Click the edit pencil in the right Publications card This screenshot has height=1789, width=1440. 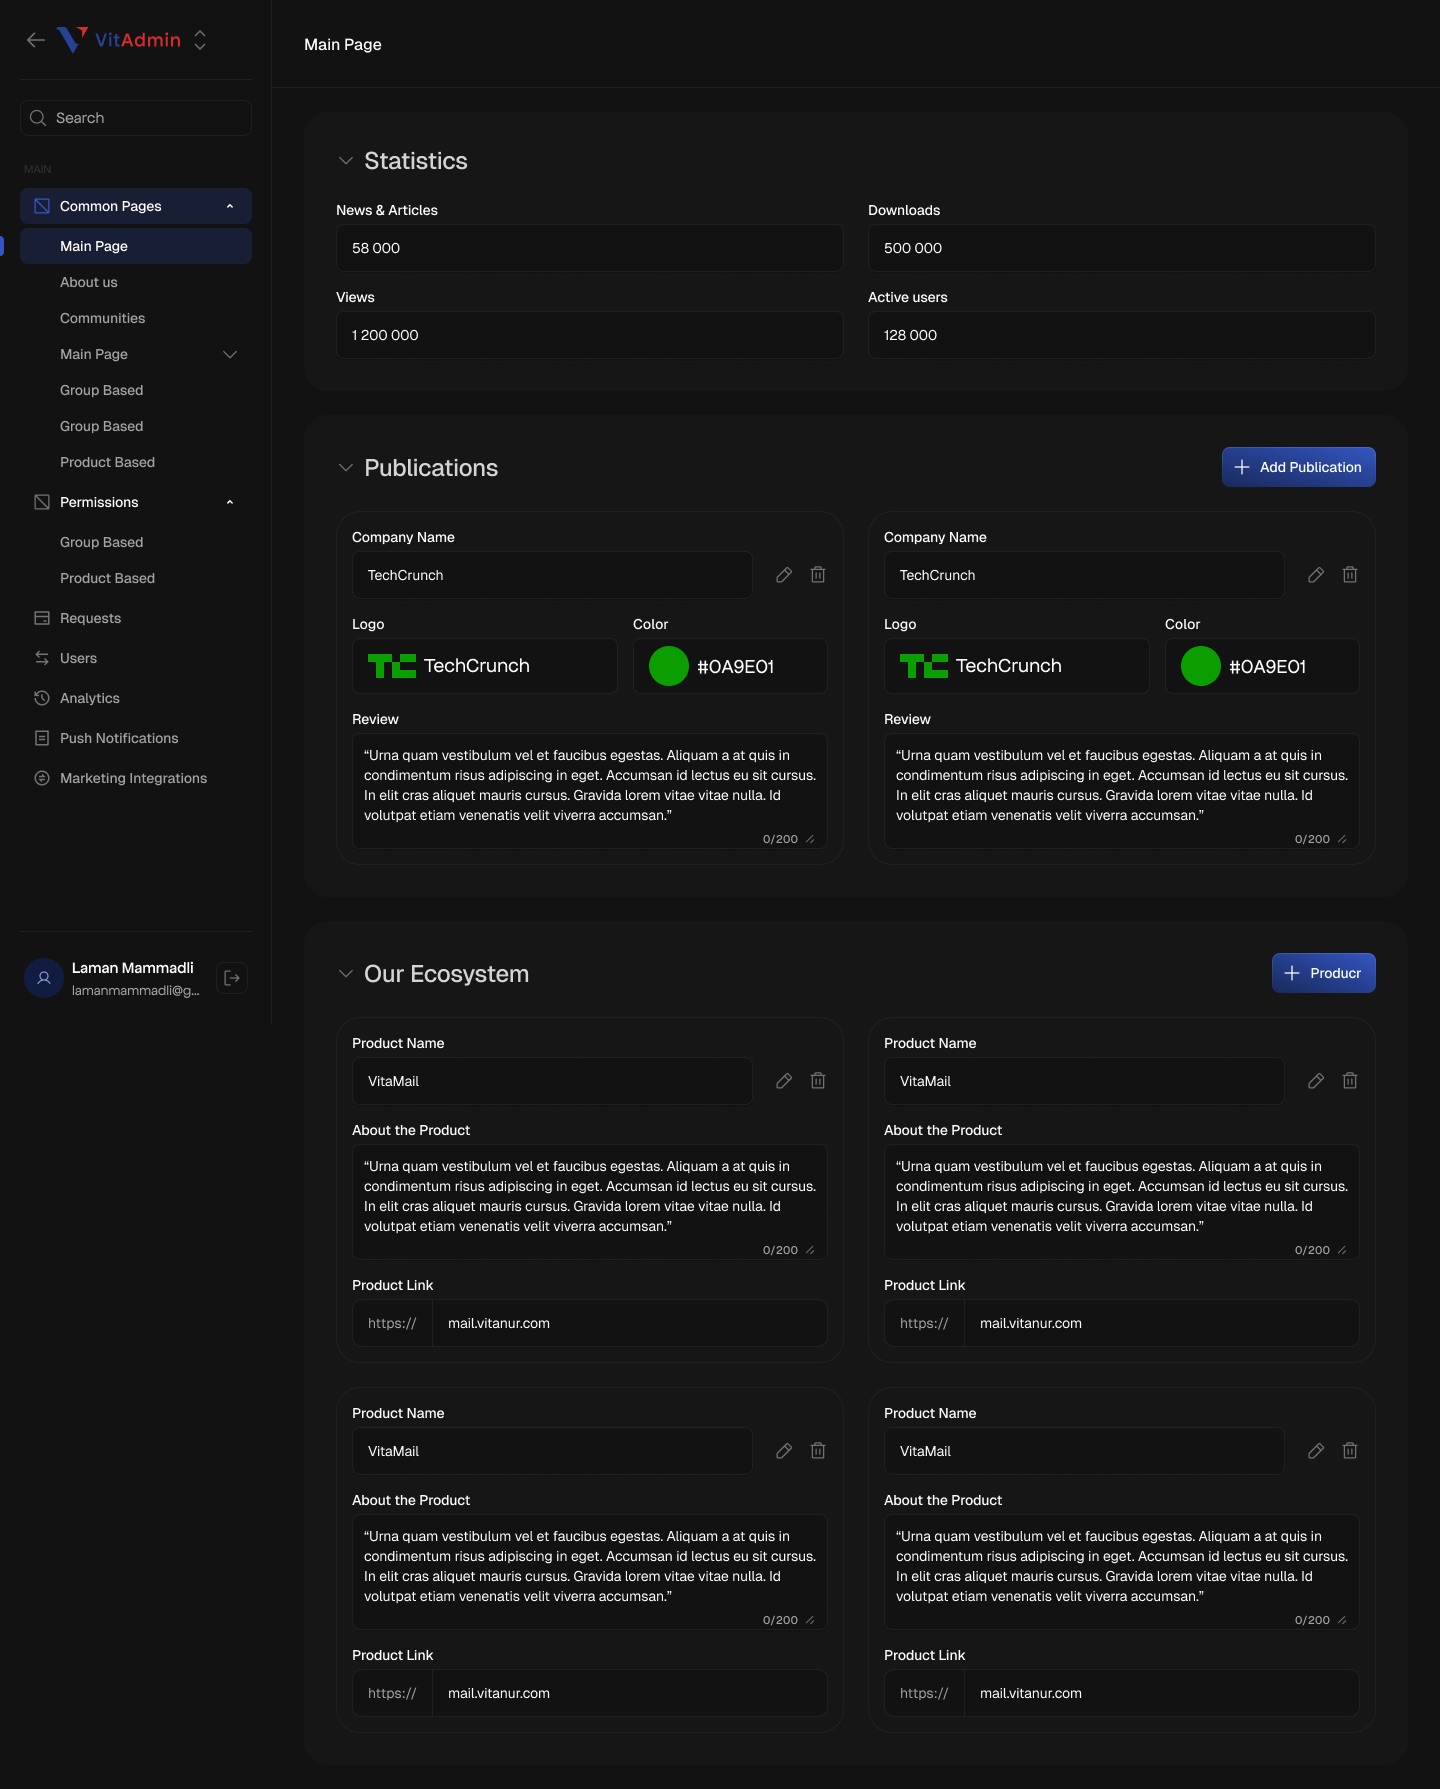pyautogui.click(x=1316, y=575)
